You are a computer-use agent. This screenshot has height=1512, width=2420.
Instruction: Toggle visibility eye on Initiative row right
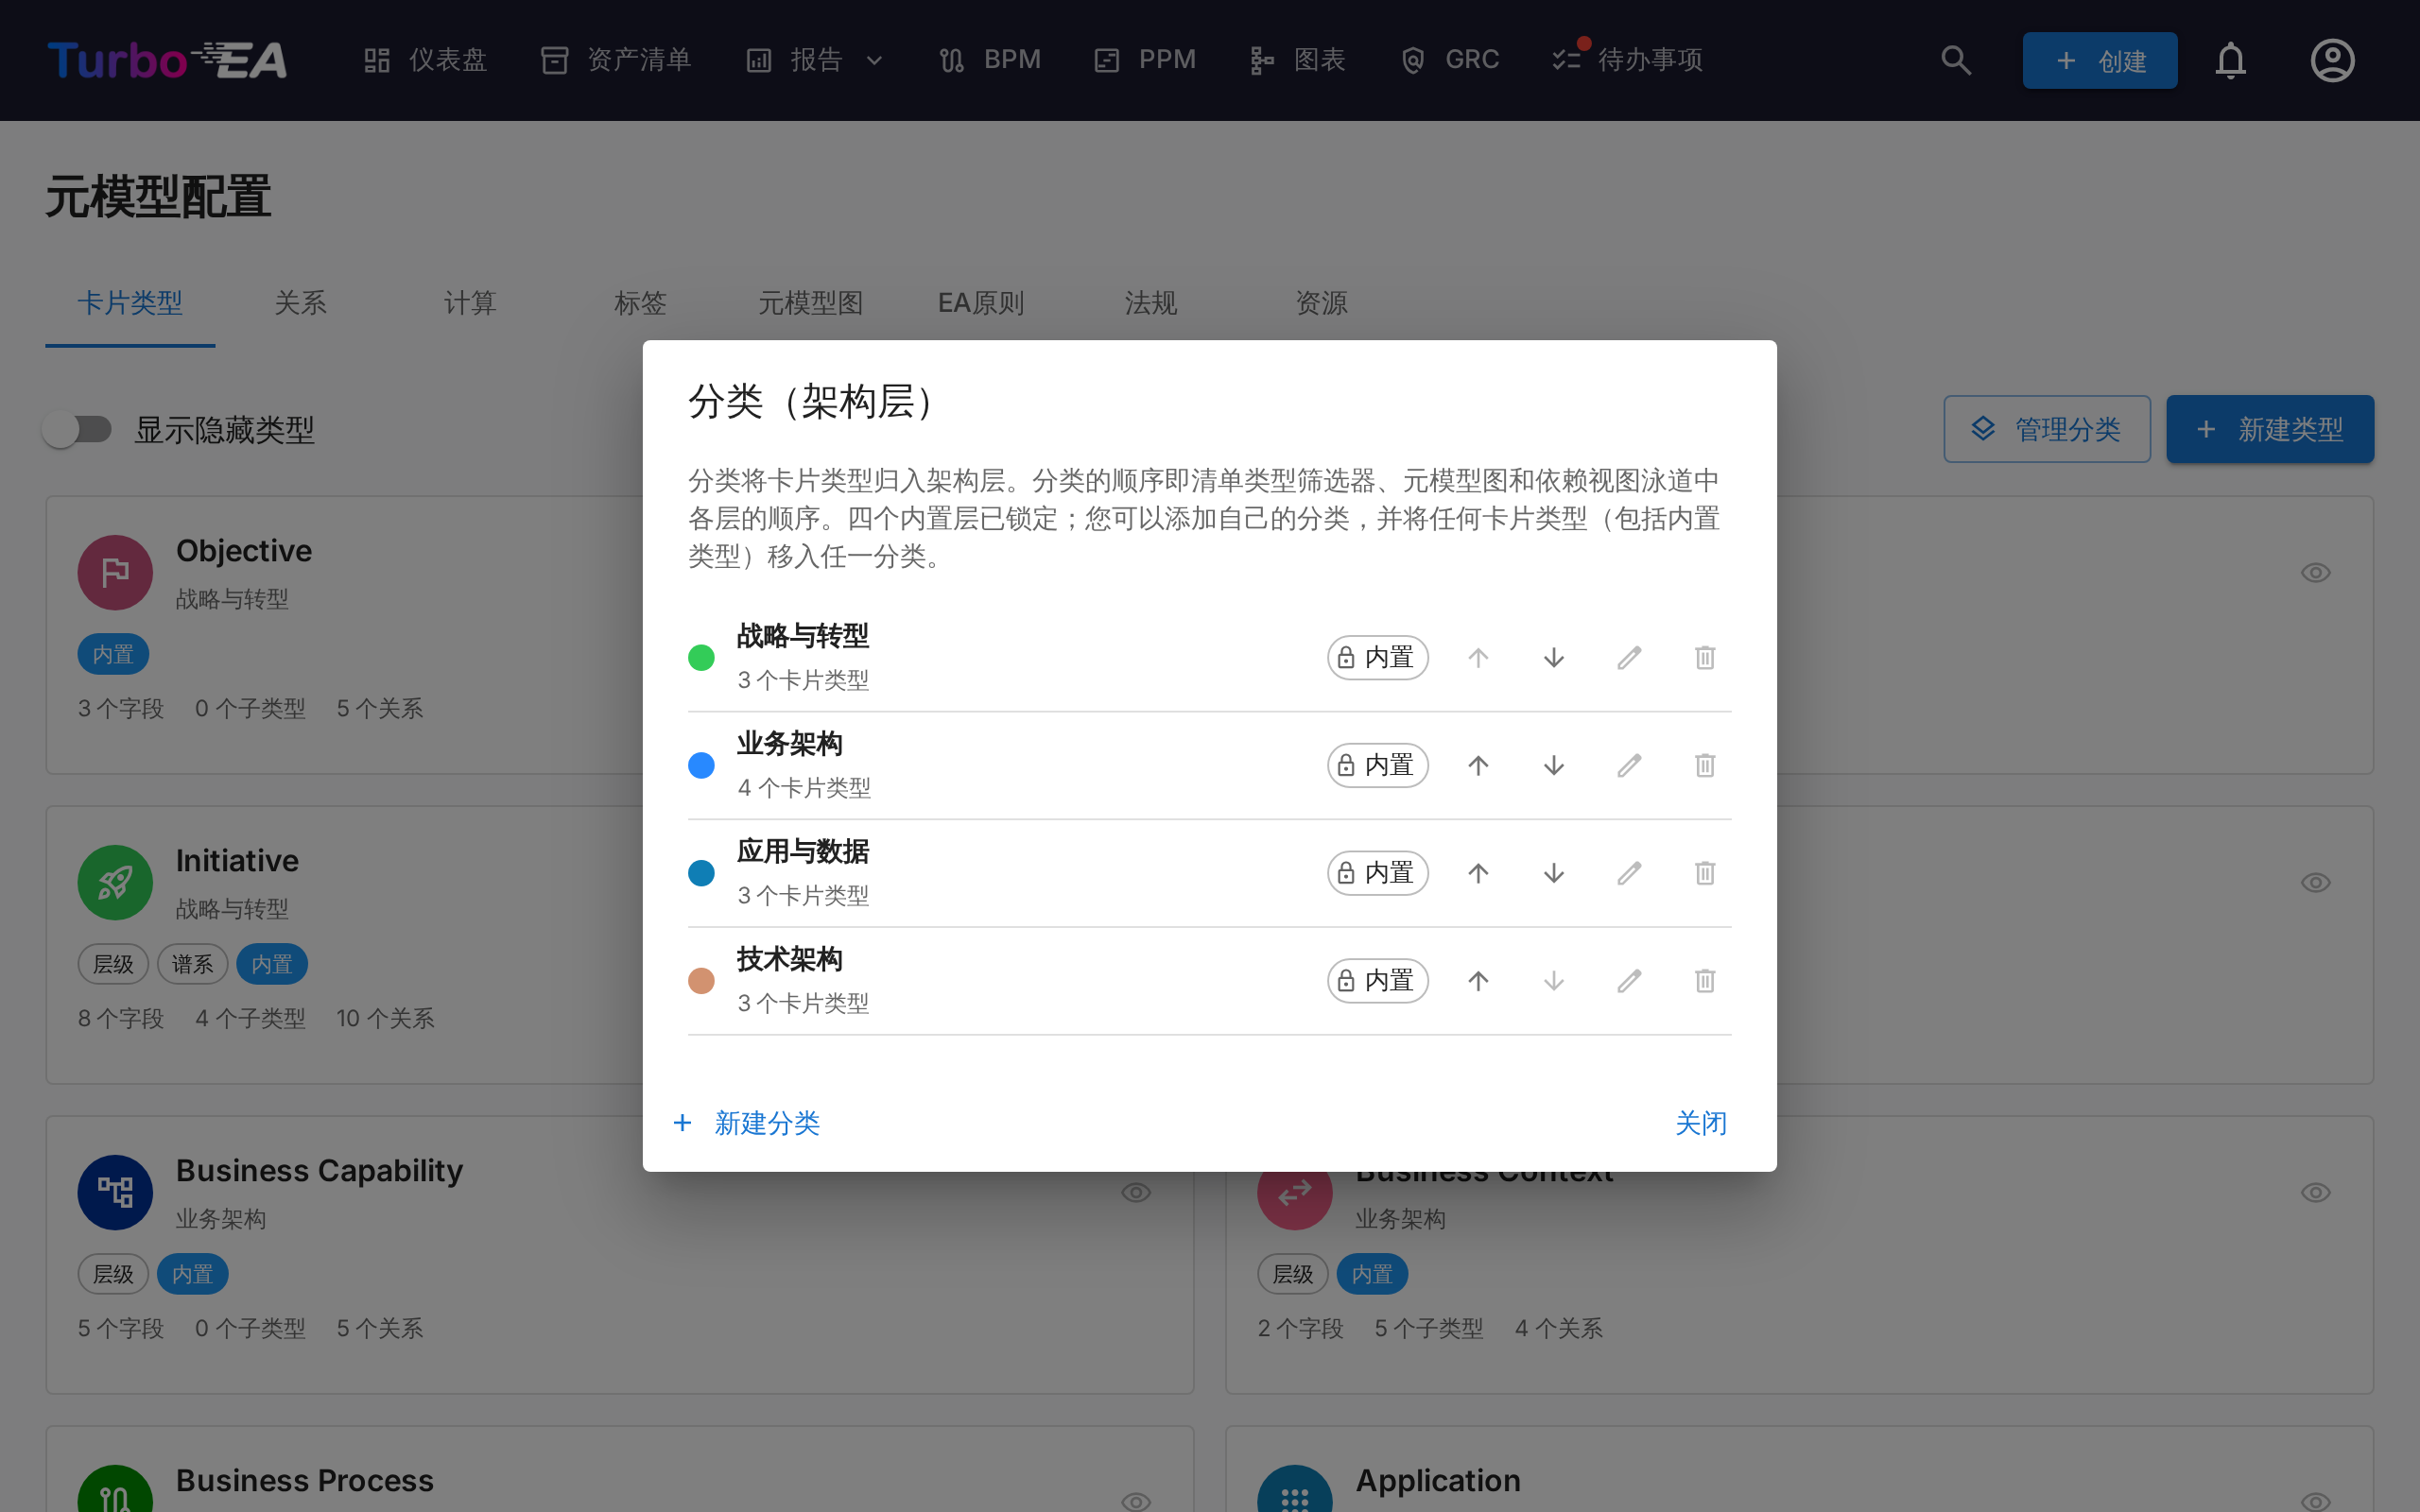[x=2316, y=883]
